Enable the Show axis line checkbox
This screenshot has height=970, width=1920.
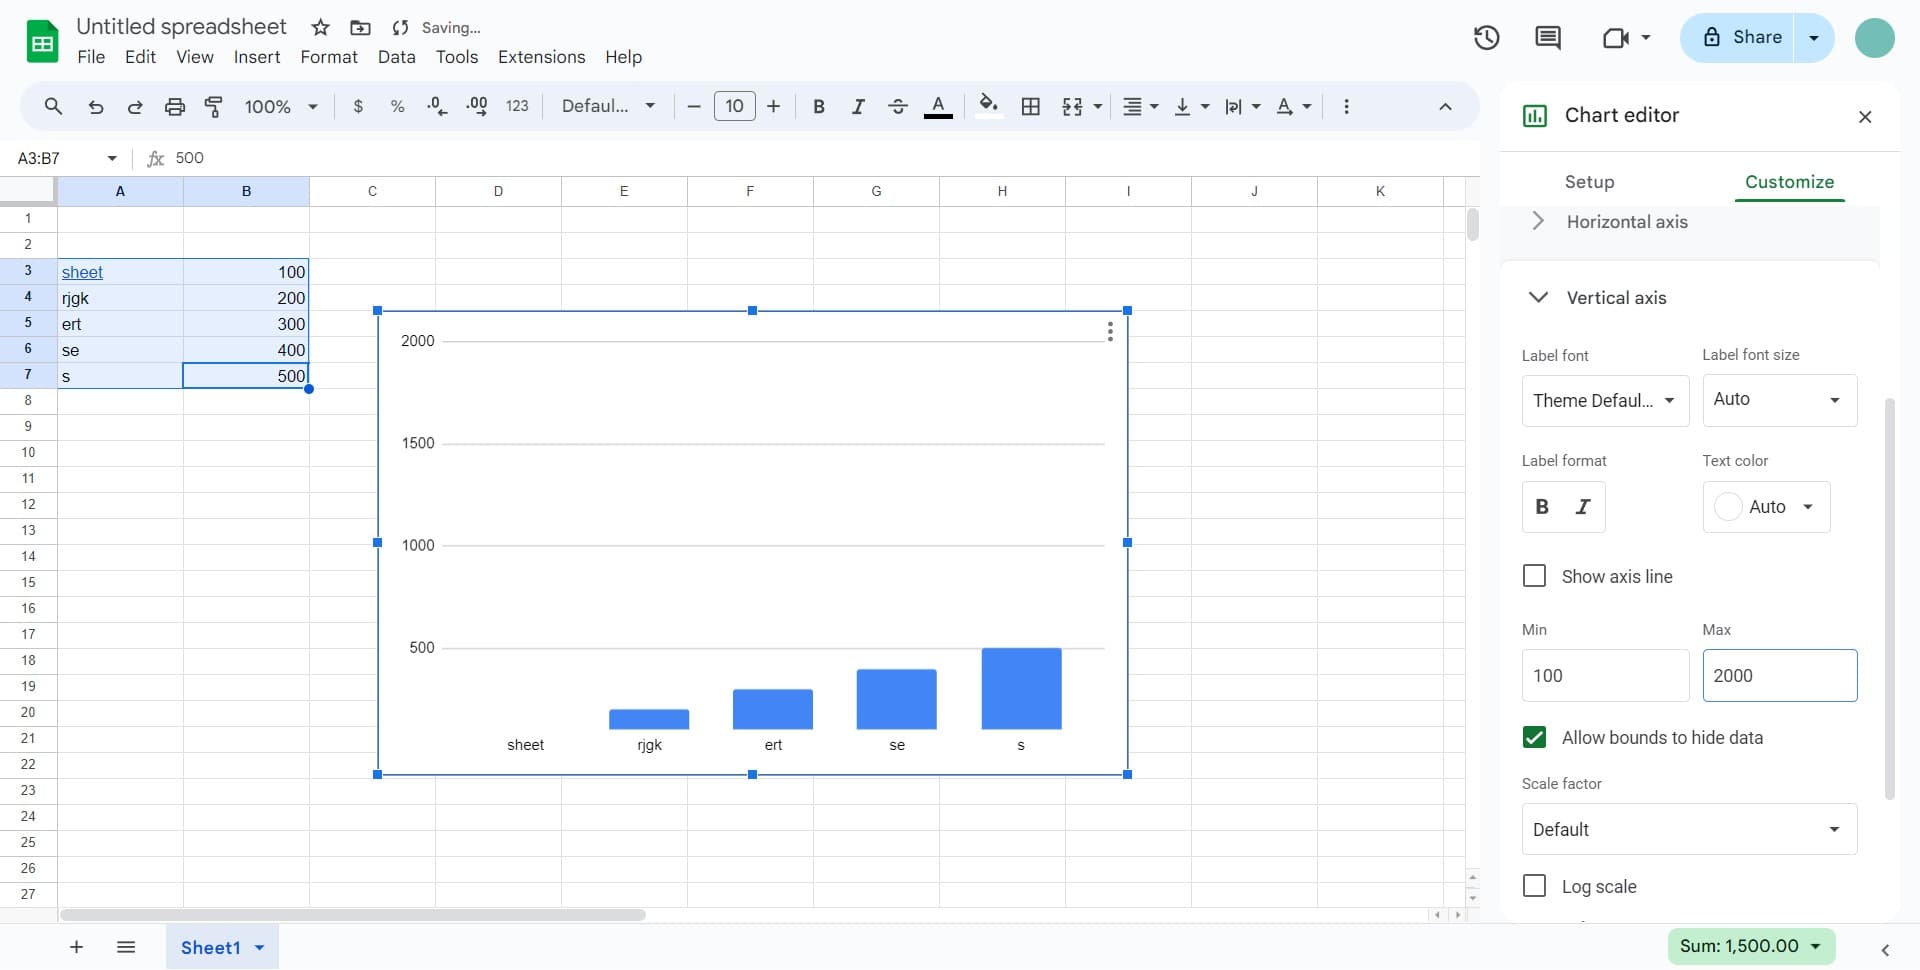[1533, 576]
